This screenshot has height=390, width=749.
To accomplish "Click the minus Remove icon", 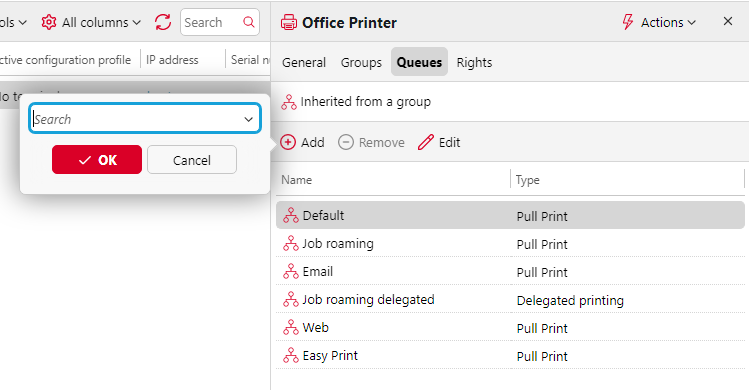I will [346, 142].
